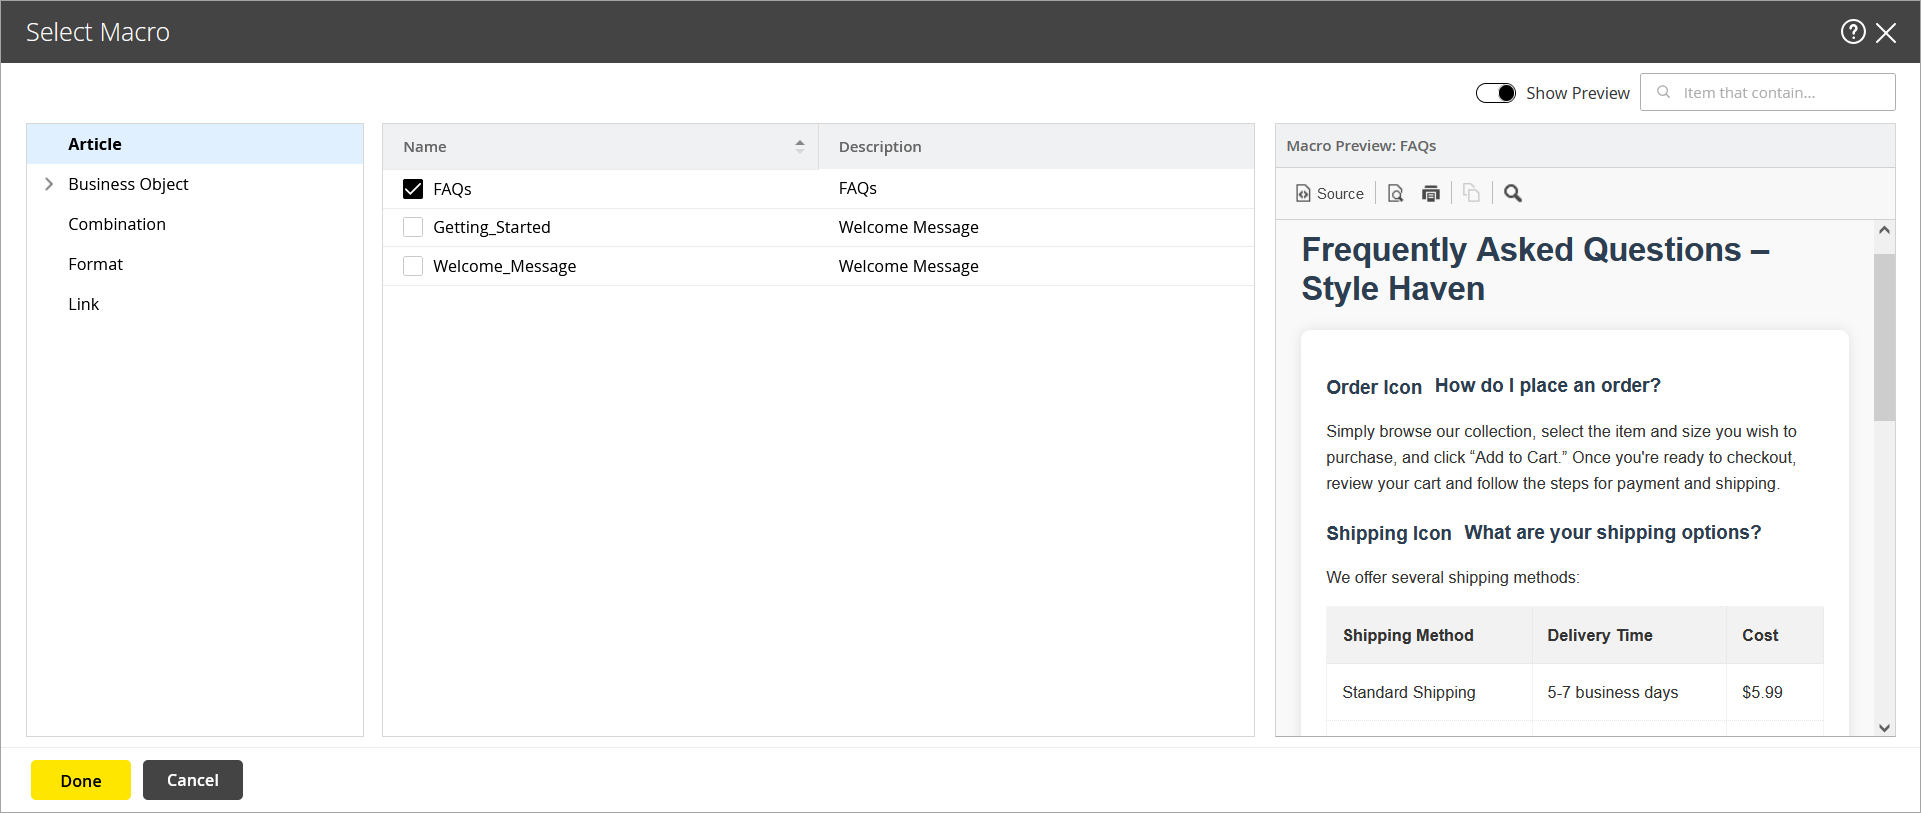Click the 'Frequently Asked Questions – Style Haven' heading

[x=1535, y=269]
